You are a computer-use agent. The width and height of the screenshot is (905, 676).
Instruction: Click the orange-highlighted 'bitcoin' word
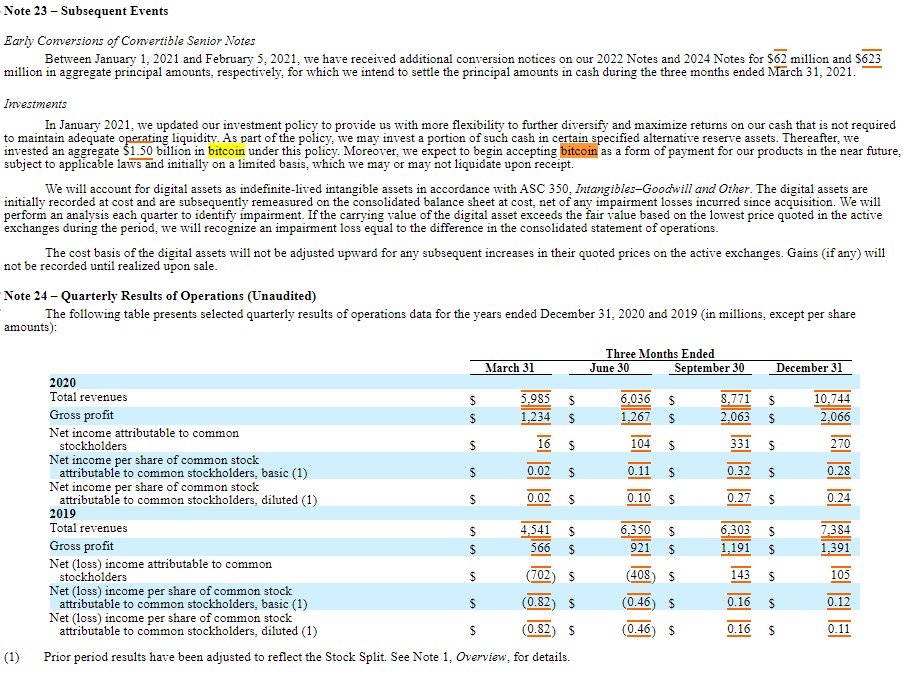pos(579,151)
